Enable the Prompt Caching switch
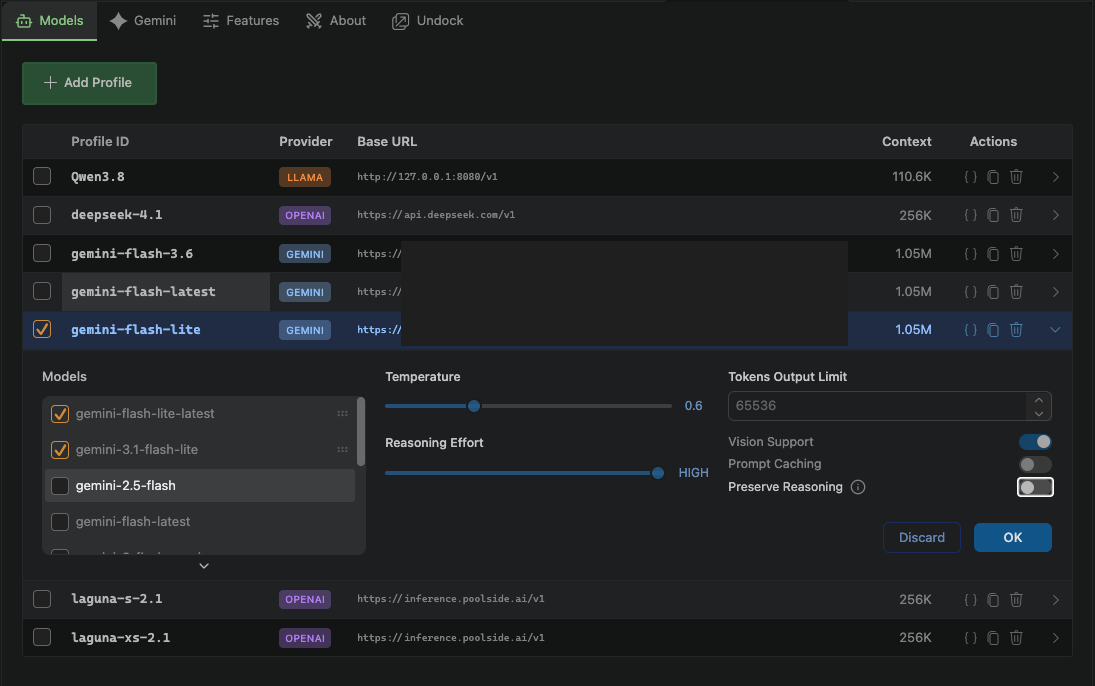 click(1035, 465)
